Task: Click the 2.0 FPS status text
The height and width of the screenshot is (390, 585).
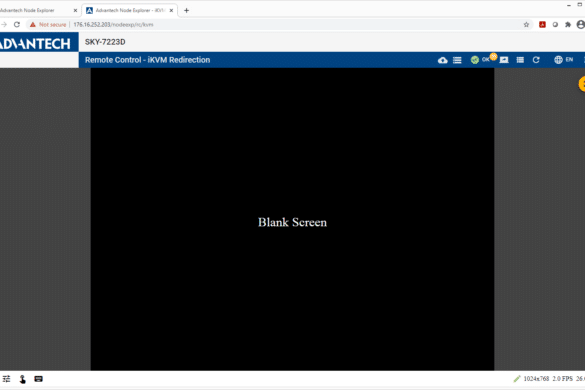Action: tap(562, 379)
